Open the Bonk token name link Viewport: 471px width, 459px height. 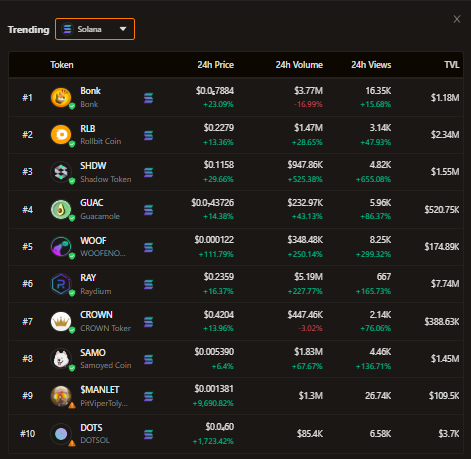tap(90, 91)
